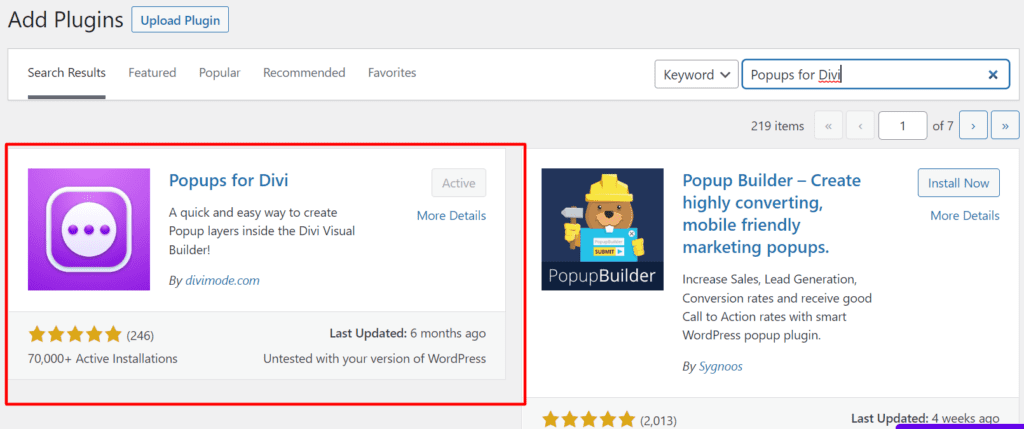
Task: Click the previous page arrow button
Action: (x=860, y=126)
